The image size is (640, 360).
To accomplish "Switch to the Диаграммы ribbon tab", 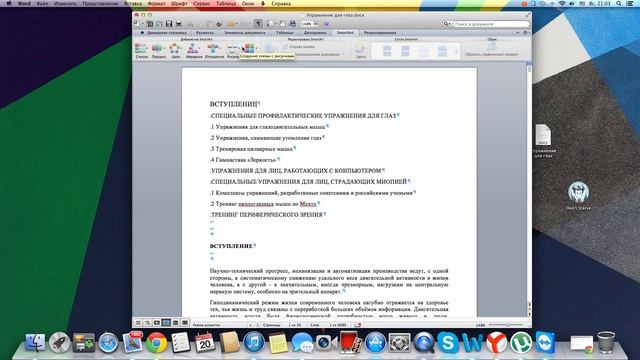I will pos(315,33).
